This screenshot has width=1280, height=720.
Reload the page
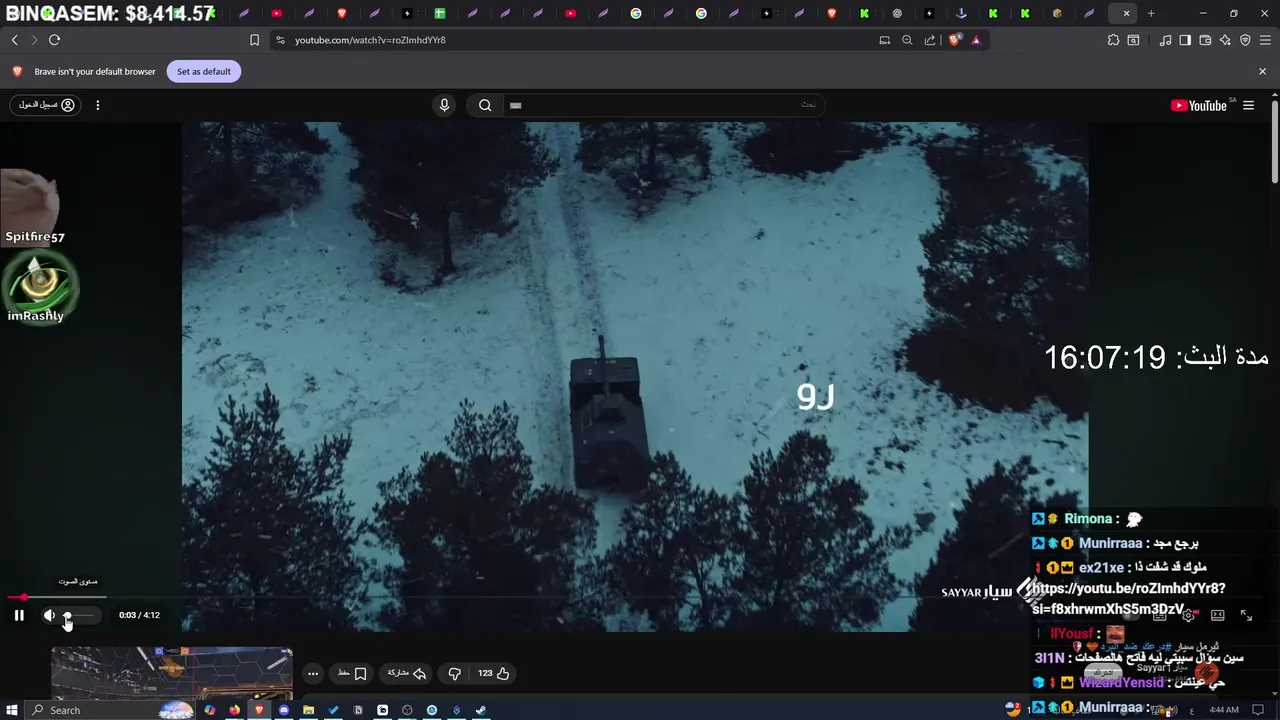[x=54, y=40]
